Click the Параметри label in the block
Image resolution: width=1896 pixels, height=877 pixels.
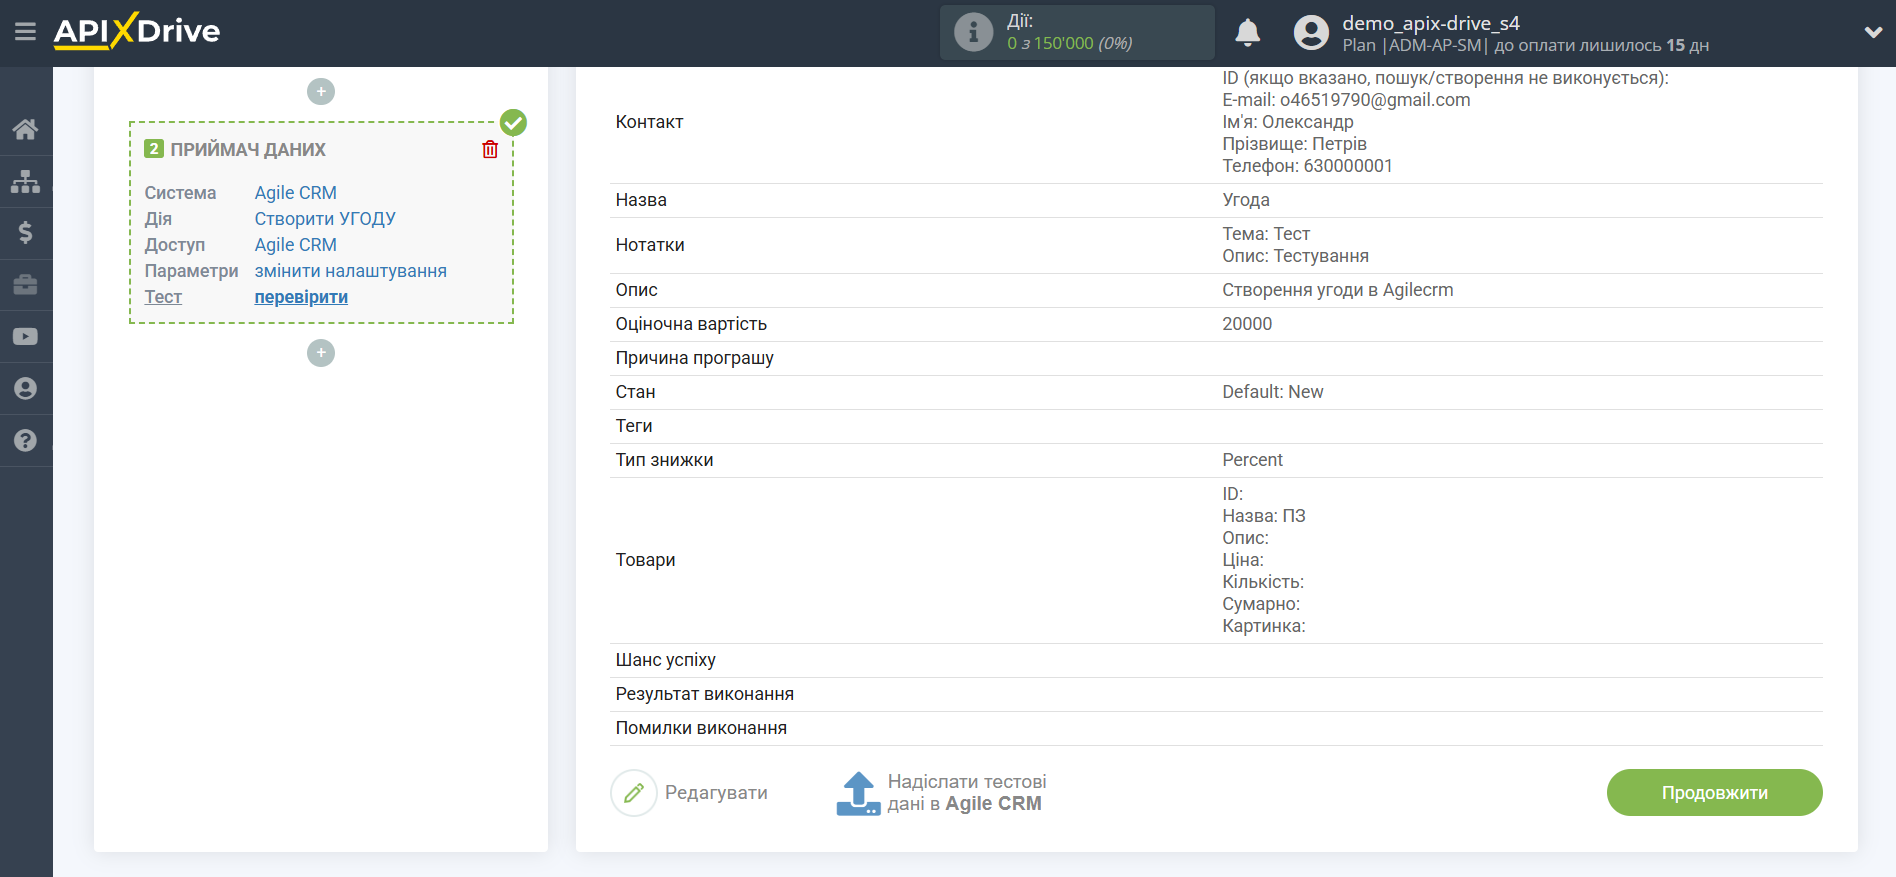tap(191, 271)
